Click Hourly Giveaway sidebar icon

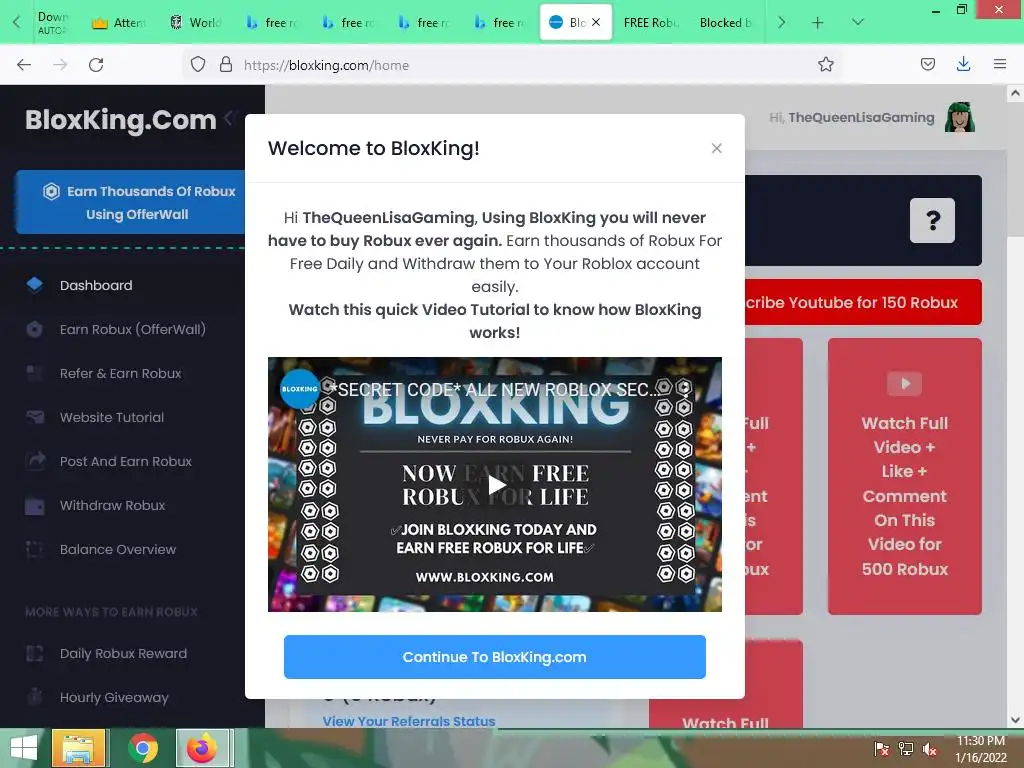click(35, 697)
